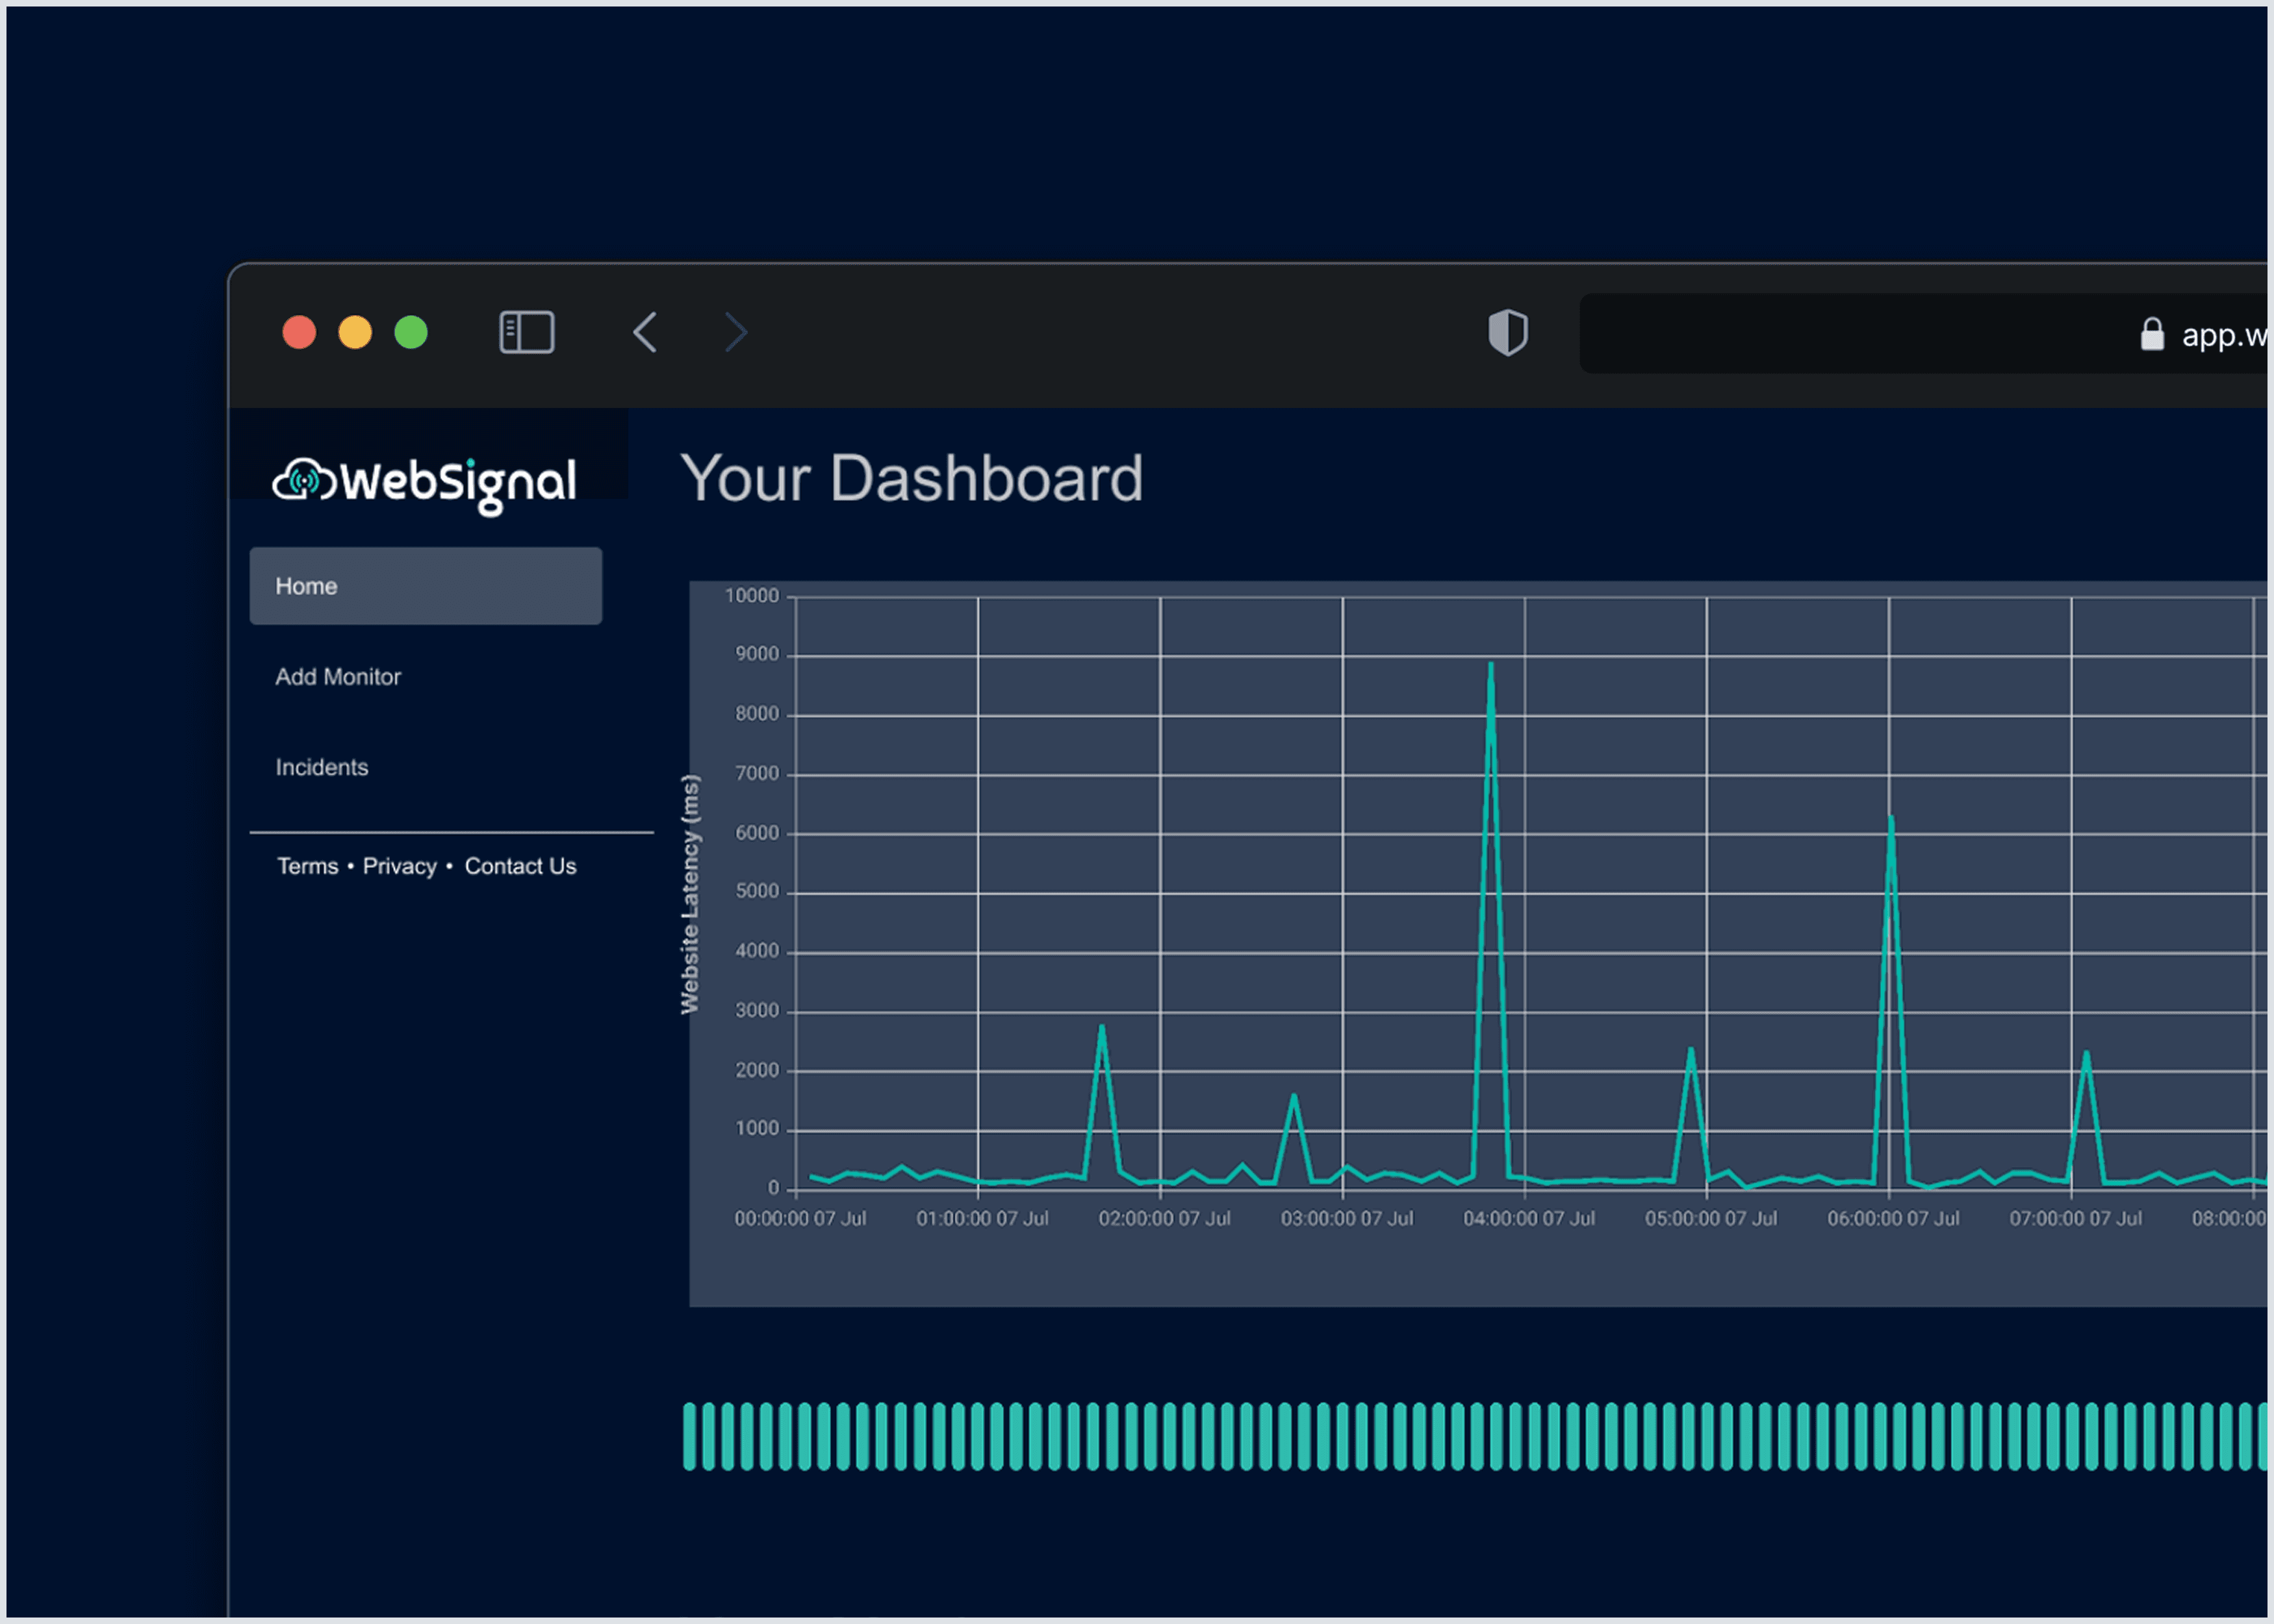Open the Home sidebar item
The width and height of the screenshot is (2274, 1624).
425,586
